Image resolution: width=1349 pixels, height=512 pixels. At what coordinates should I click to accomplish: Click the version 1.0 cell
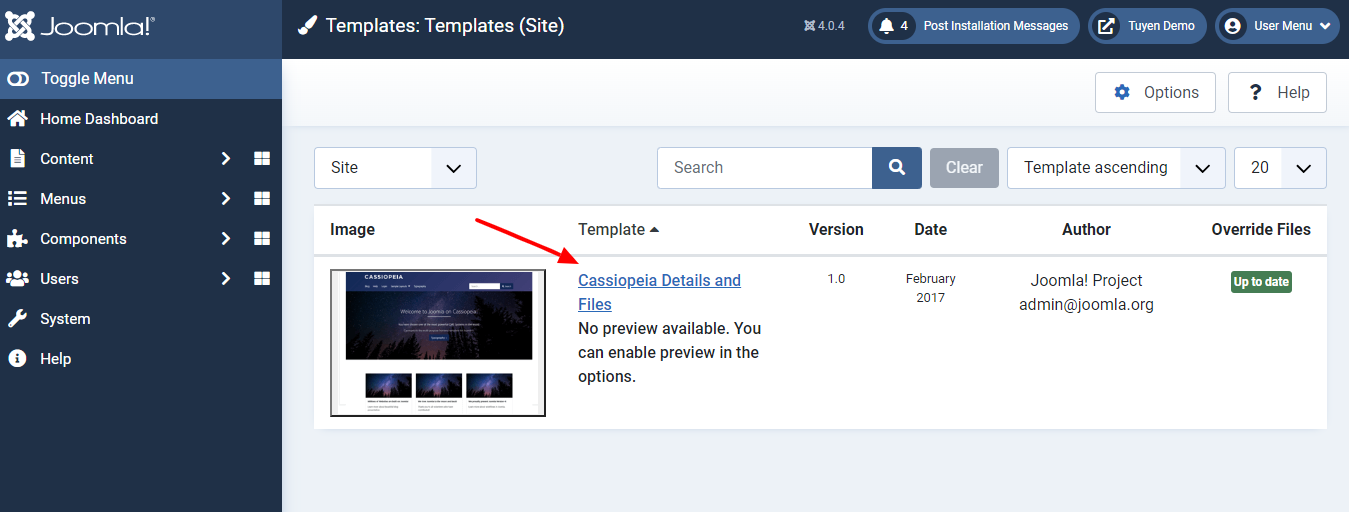click(836, 279)
